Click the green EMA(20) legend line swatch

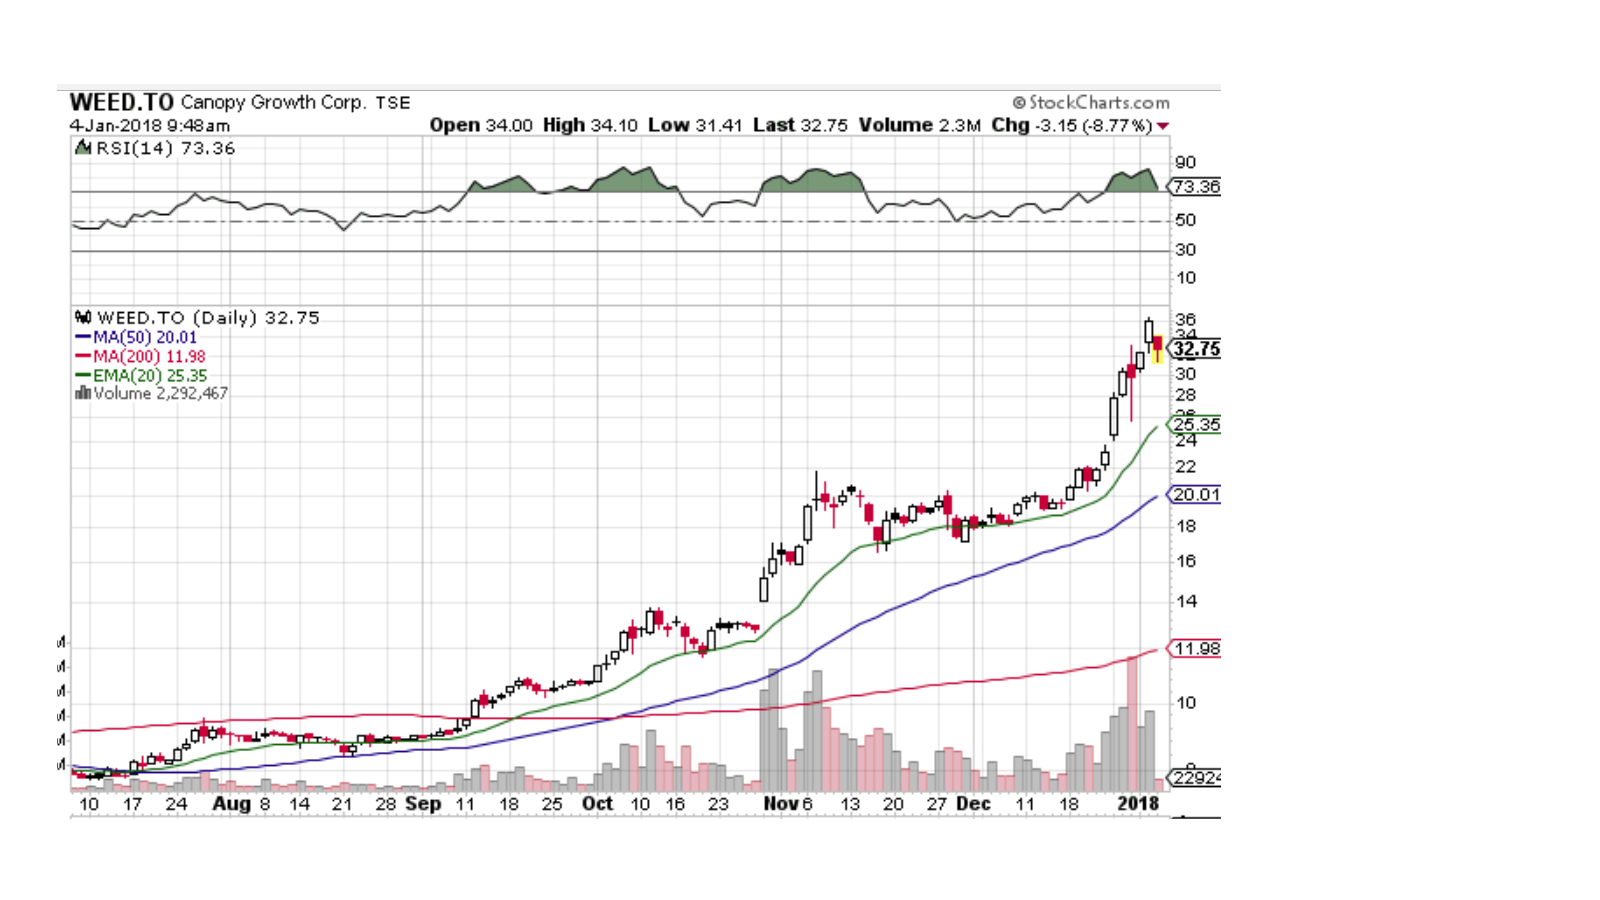point(83,376)
